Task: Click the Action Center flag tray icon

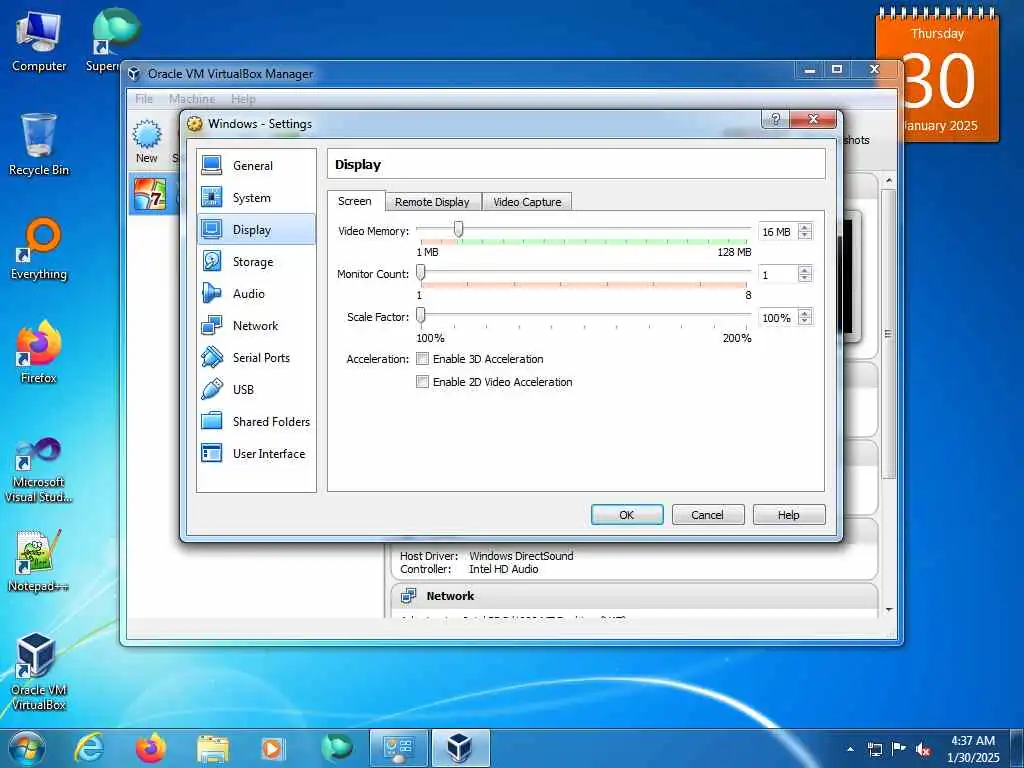Action: click(x=899, y=749)
